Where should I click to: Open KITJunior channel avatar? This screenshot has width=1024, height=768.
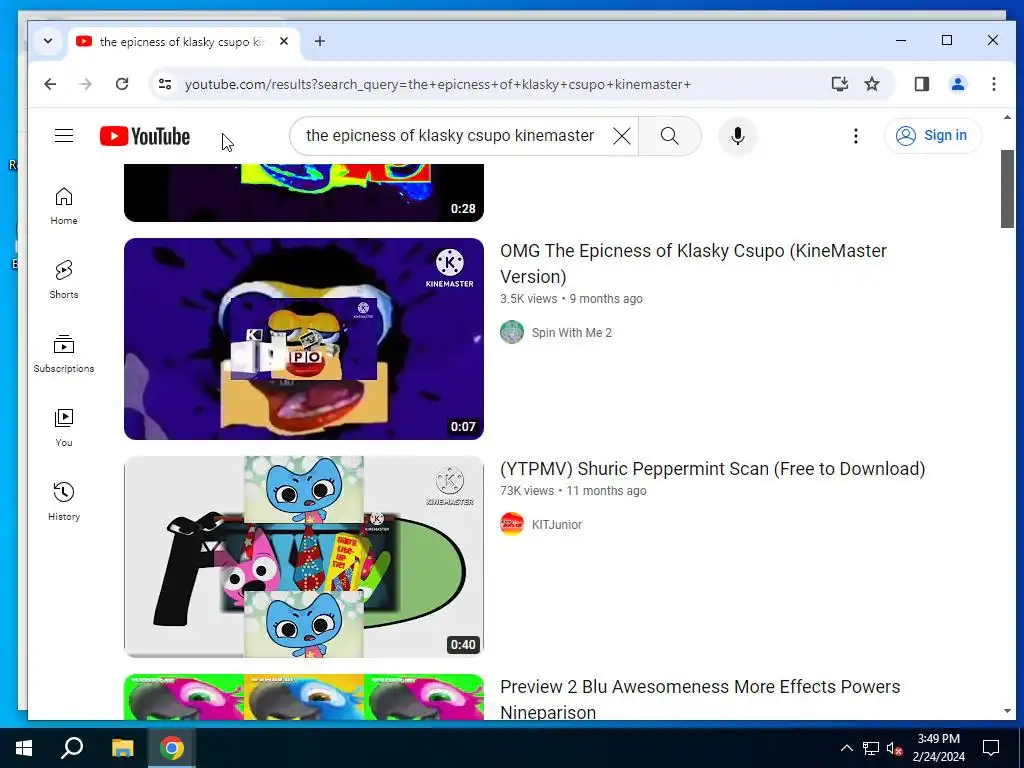tap(512, 524)
